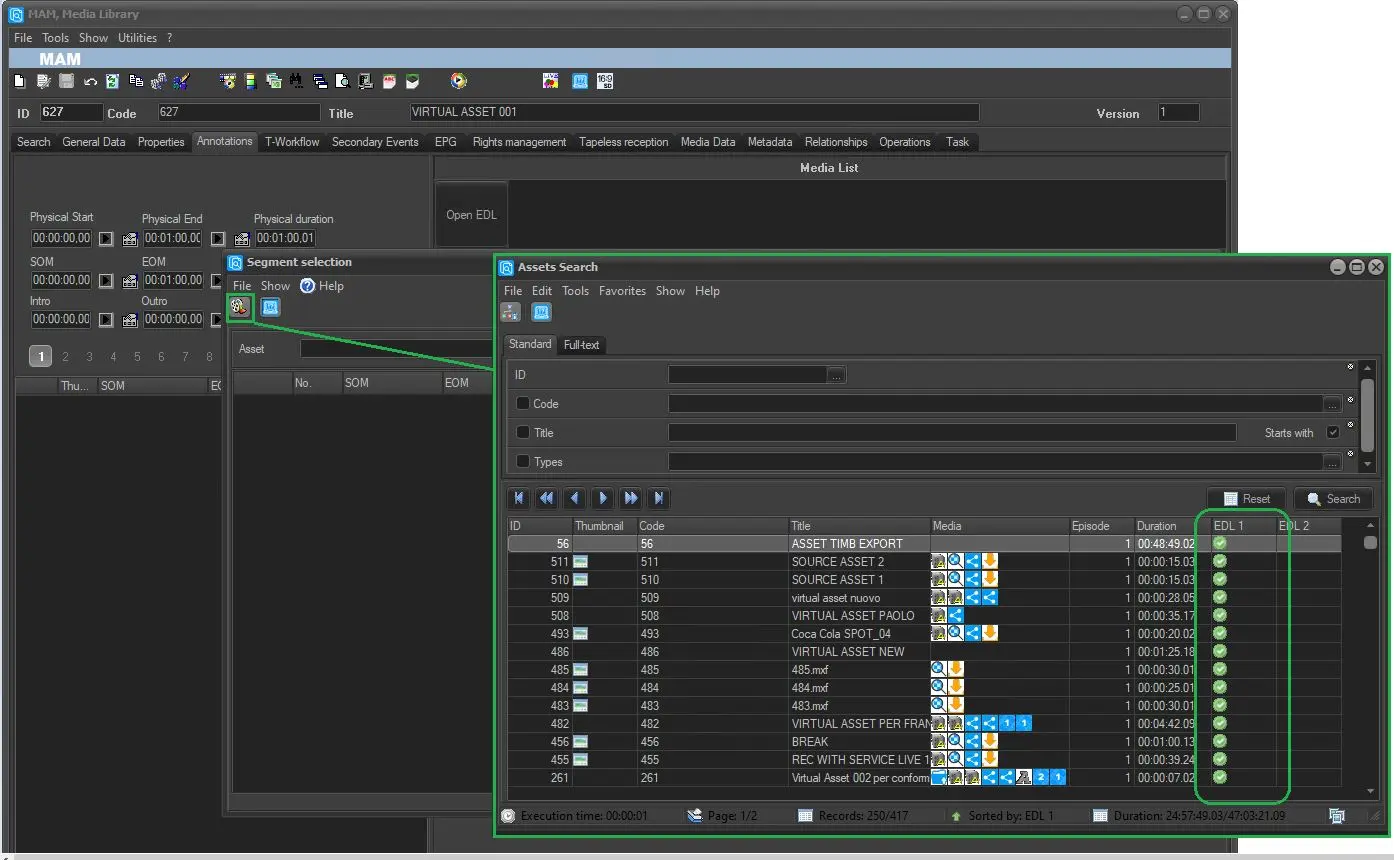Click the Reset button
The image size is (1394, 860).
click(1247, 499)
